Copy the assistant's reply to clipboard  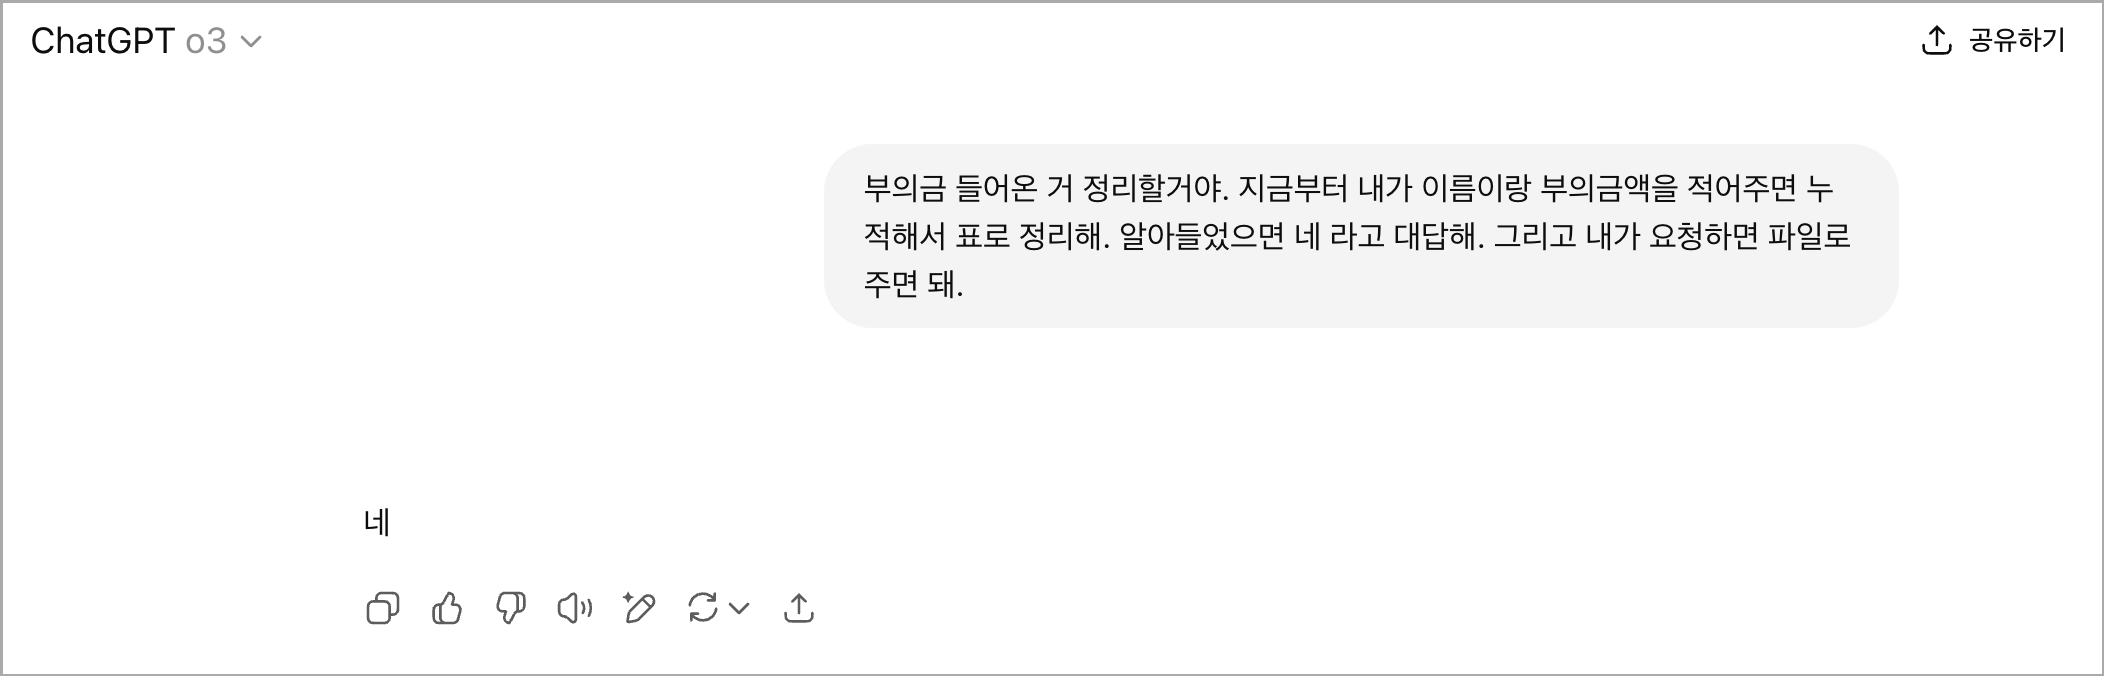(383, 608)
